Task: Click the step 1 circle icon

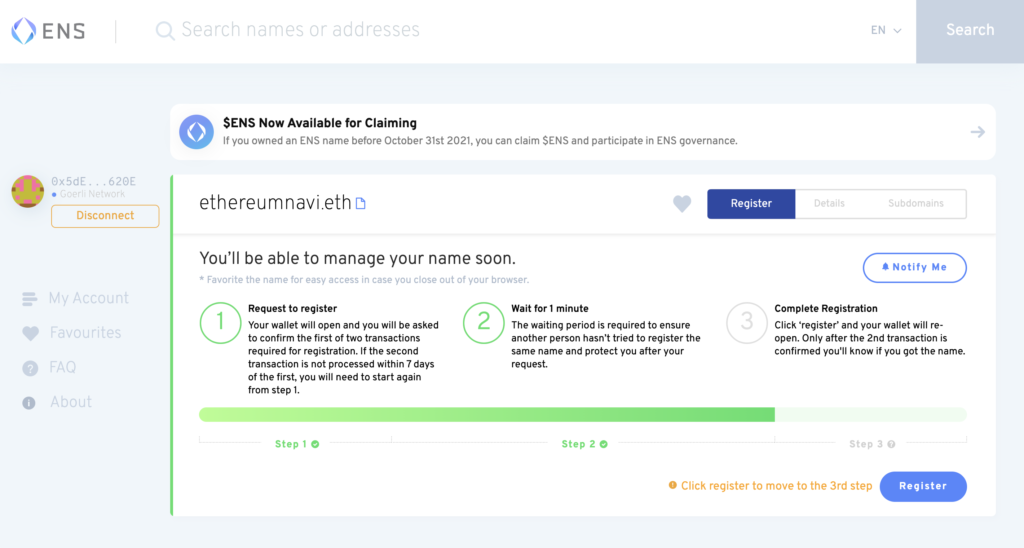Action: pyautogui.click(x=220, y=323)
